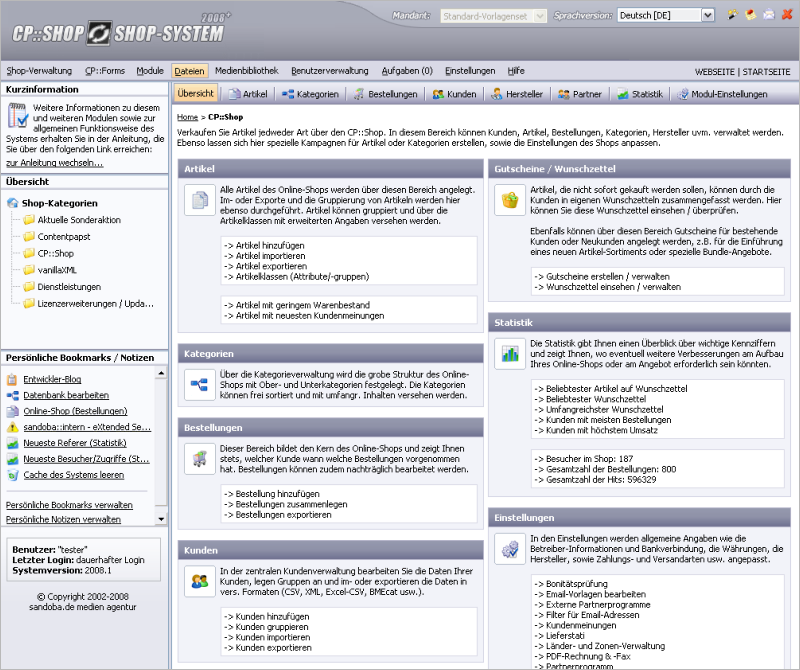800x670 pixels.
Task: Open the CP::Forms menu
Action: tap(105, 71)
